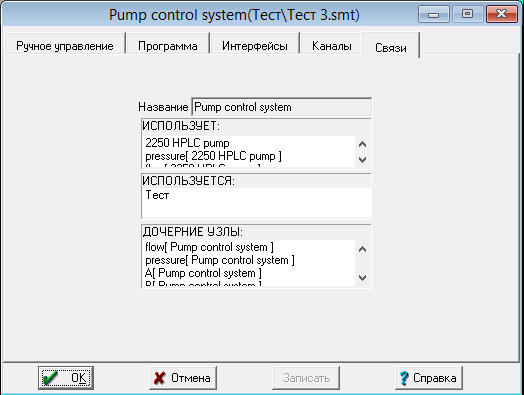Select the Связи tab
This screenshot has height=395, width=524.
pyautogui.click(x=391, y=47)
